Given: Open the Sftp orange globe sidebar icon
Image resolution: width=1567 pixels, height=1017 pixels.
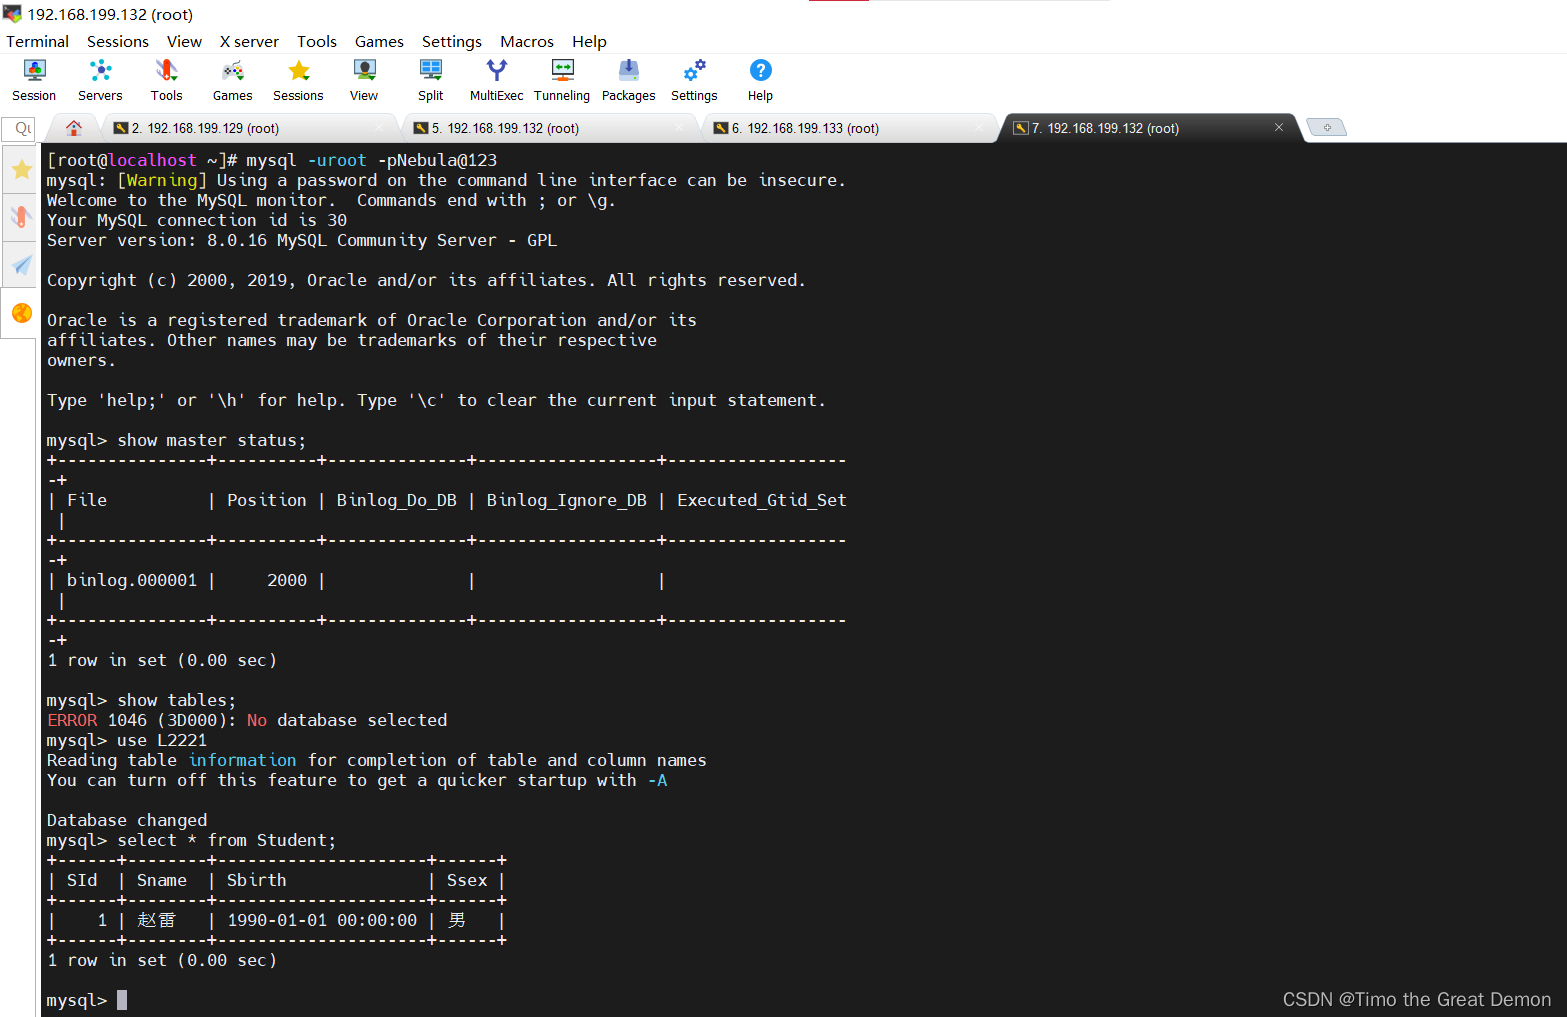Looking at the screenshot, I should [21, 313].
